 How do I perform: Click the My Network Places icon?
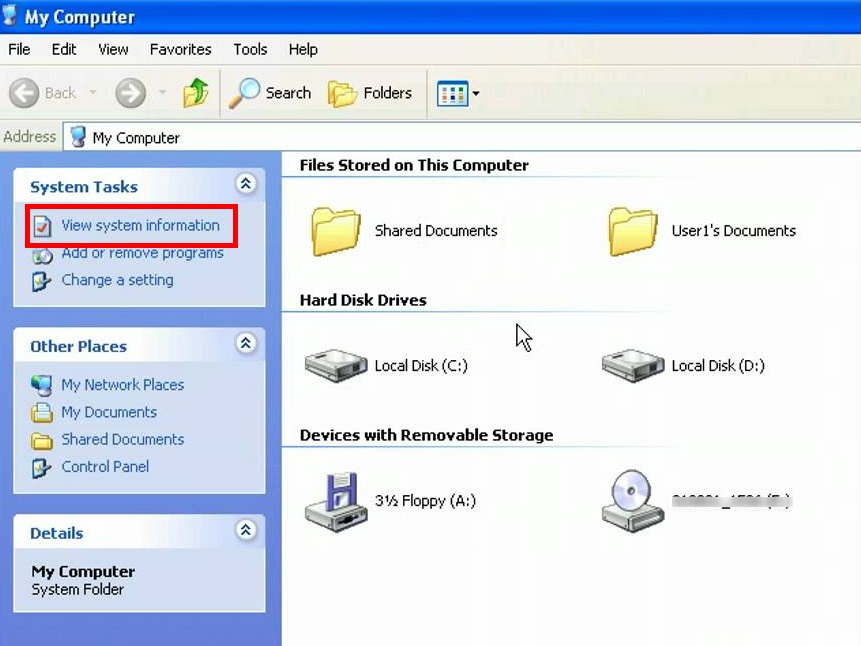click(x=42, y=385)
